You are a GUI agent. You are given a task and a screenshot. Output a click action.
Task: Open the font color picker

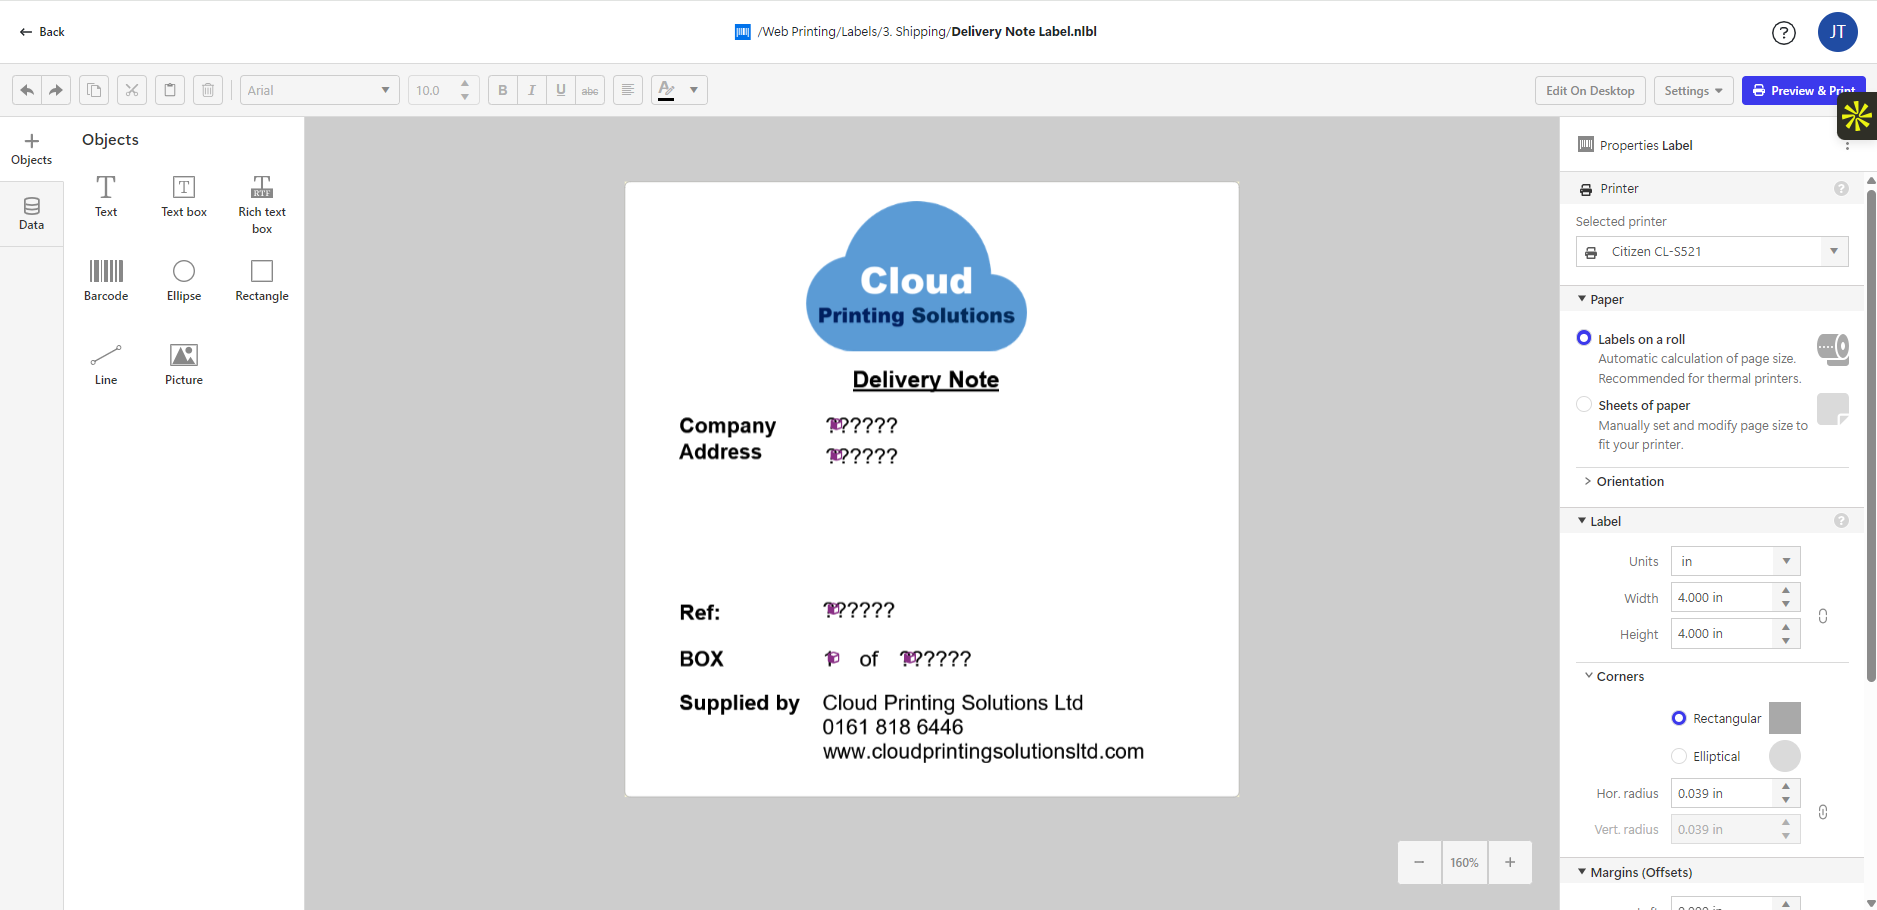point(679,90)
